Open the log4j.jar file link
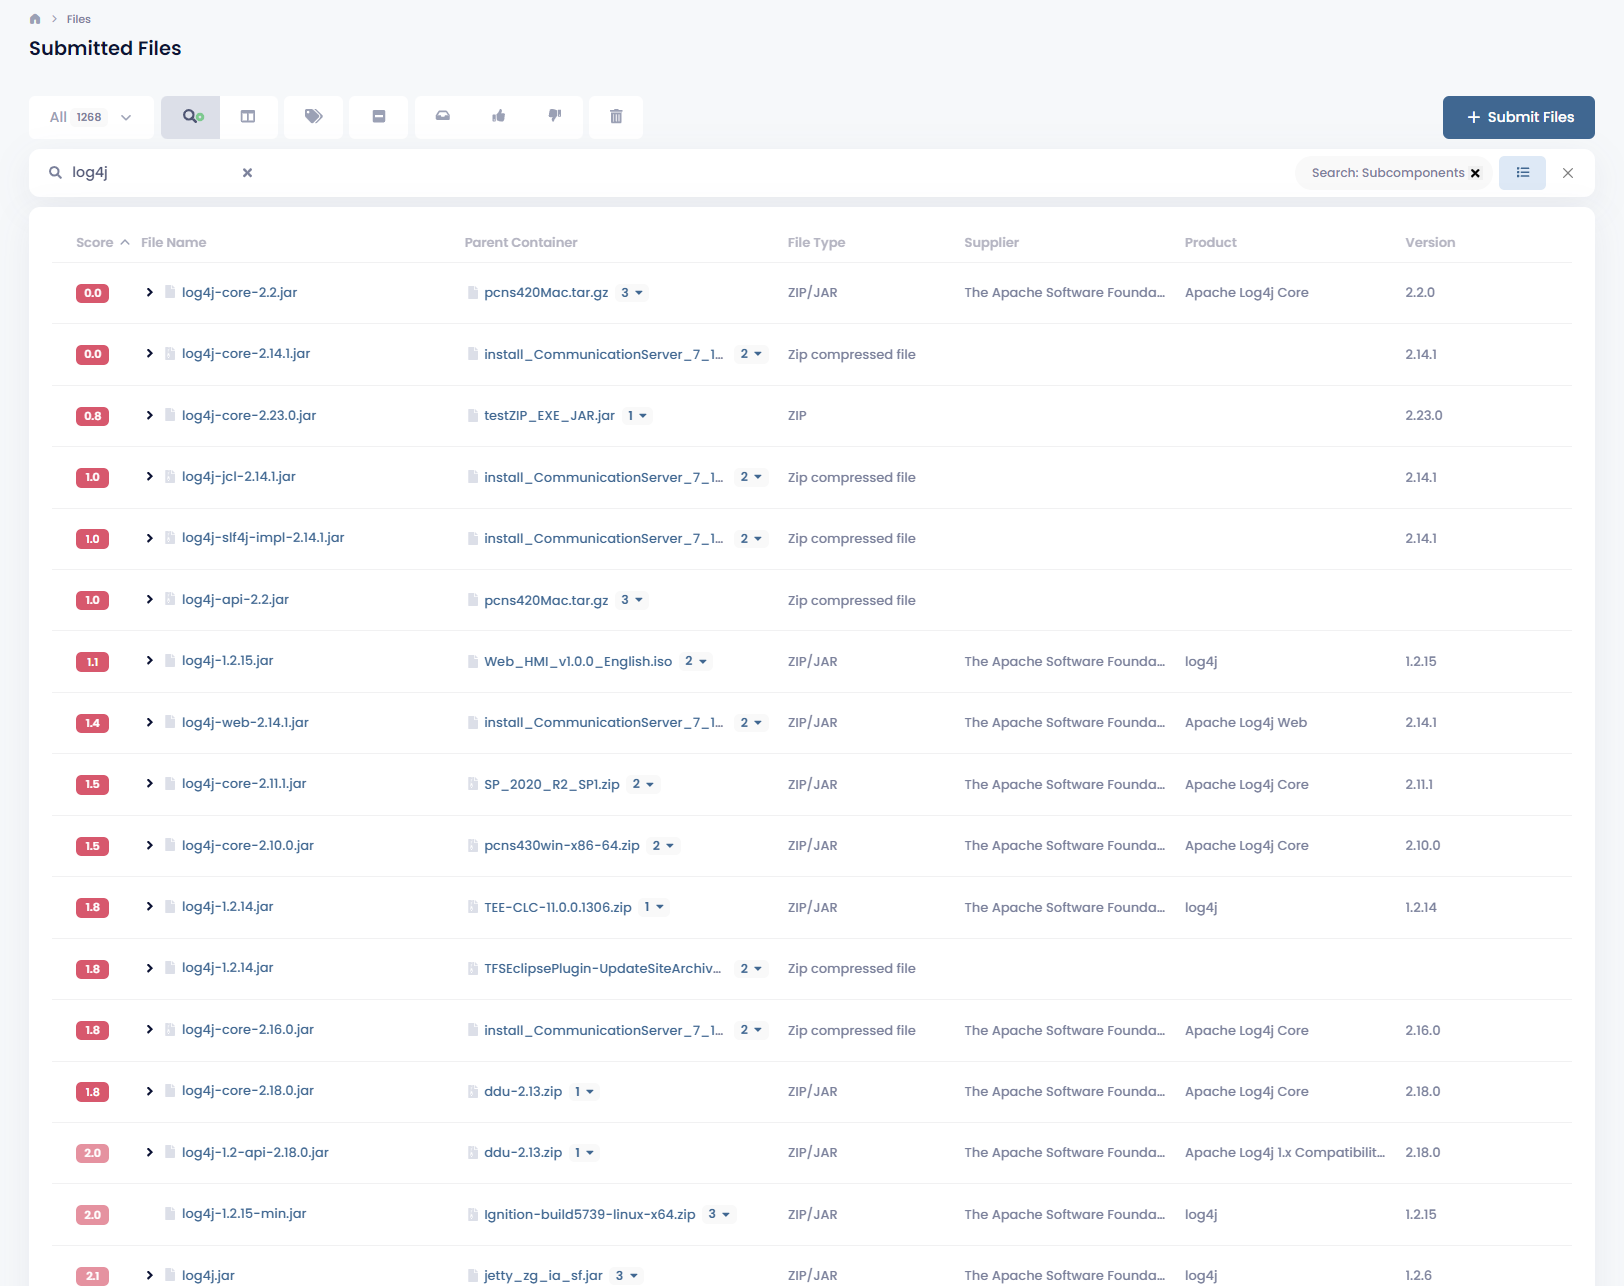The image size is (1624, 1286). (x=208, y=1276)
